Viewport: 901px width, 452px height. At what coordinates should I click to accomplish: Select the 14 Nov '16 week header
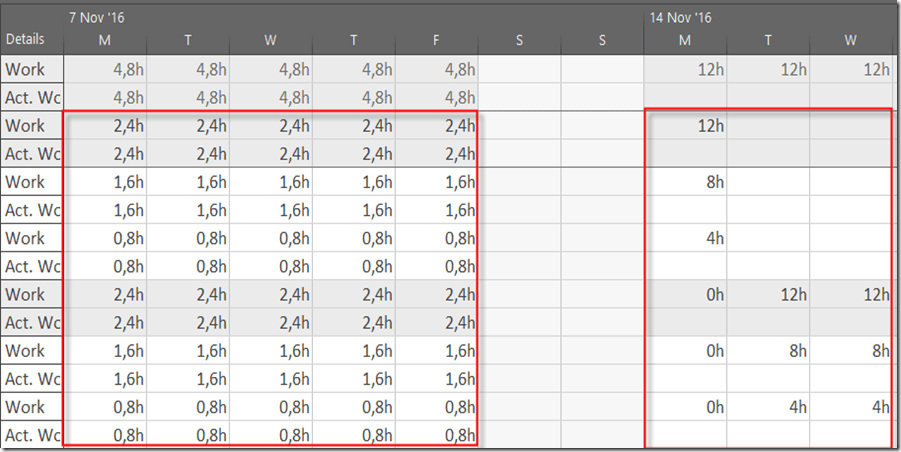click(x=679, y=18)
